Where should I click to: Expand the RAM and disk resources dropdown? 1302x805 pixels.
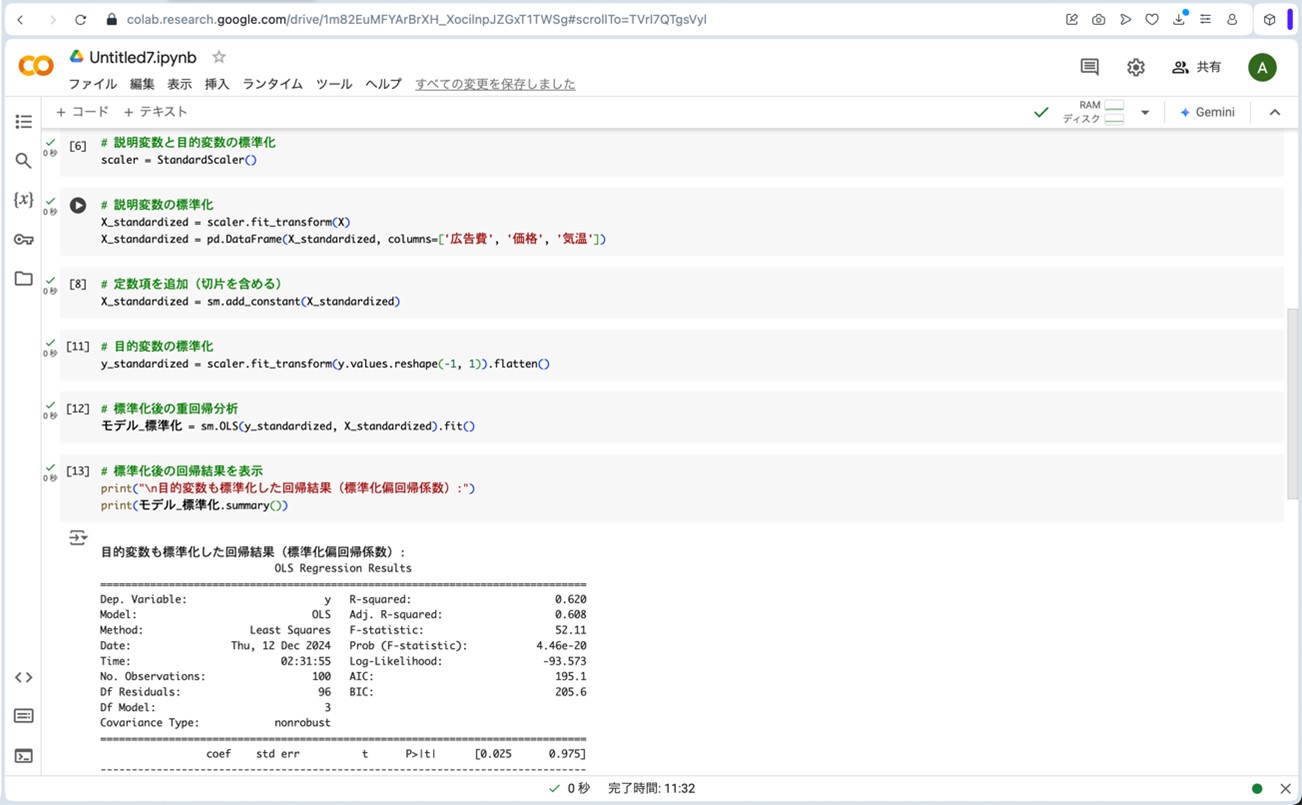pos(1145,113)
